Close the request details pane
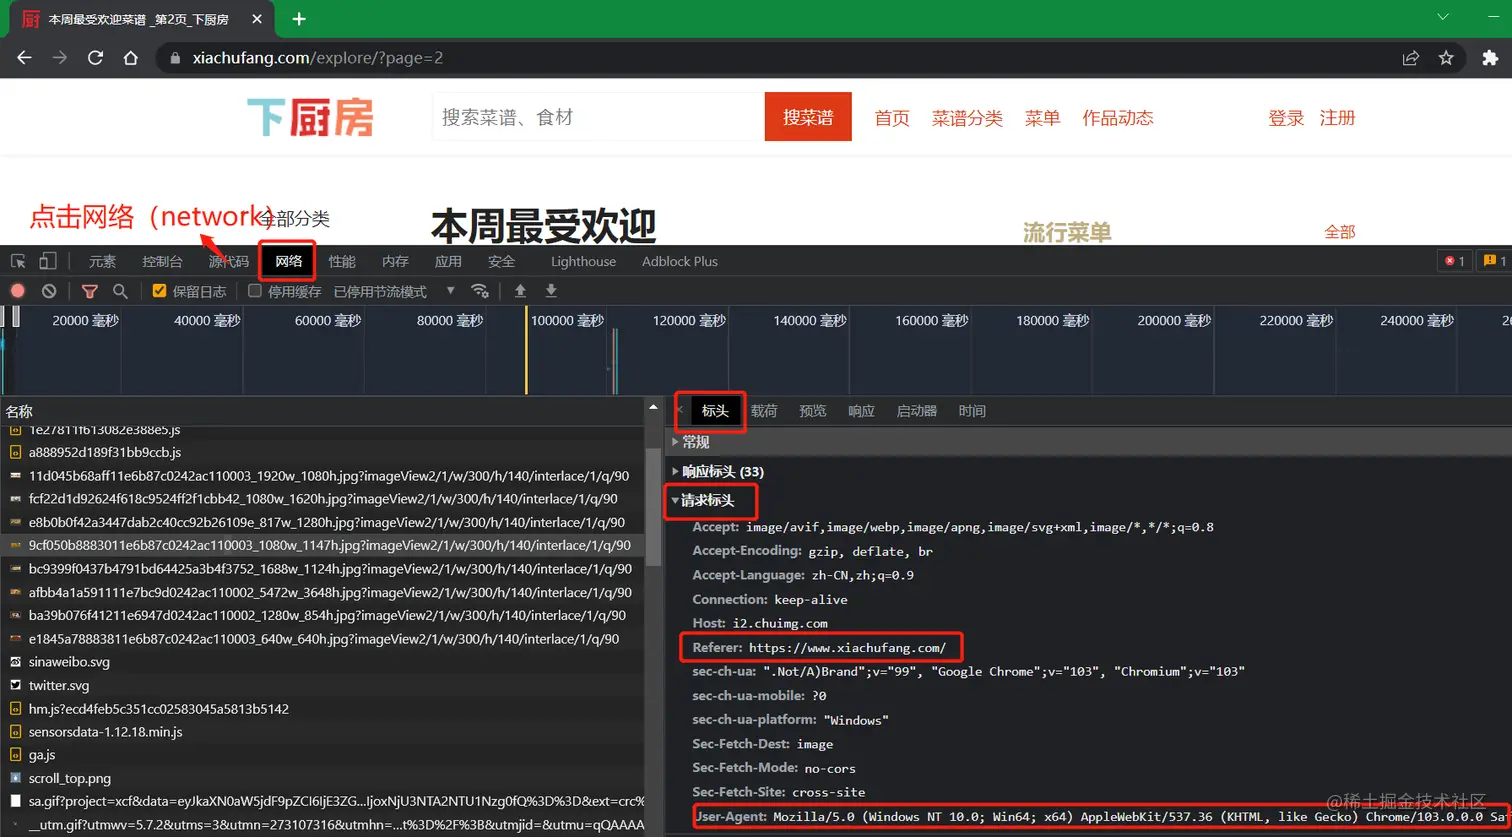The height and width of the screenshot is (837, 1512). pos(680,410)
